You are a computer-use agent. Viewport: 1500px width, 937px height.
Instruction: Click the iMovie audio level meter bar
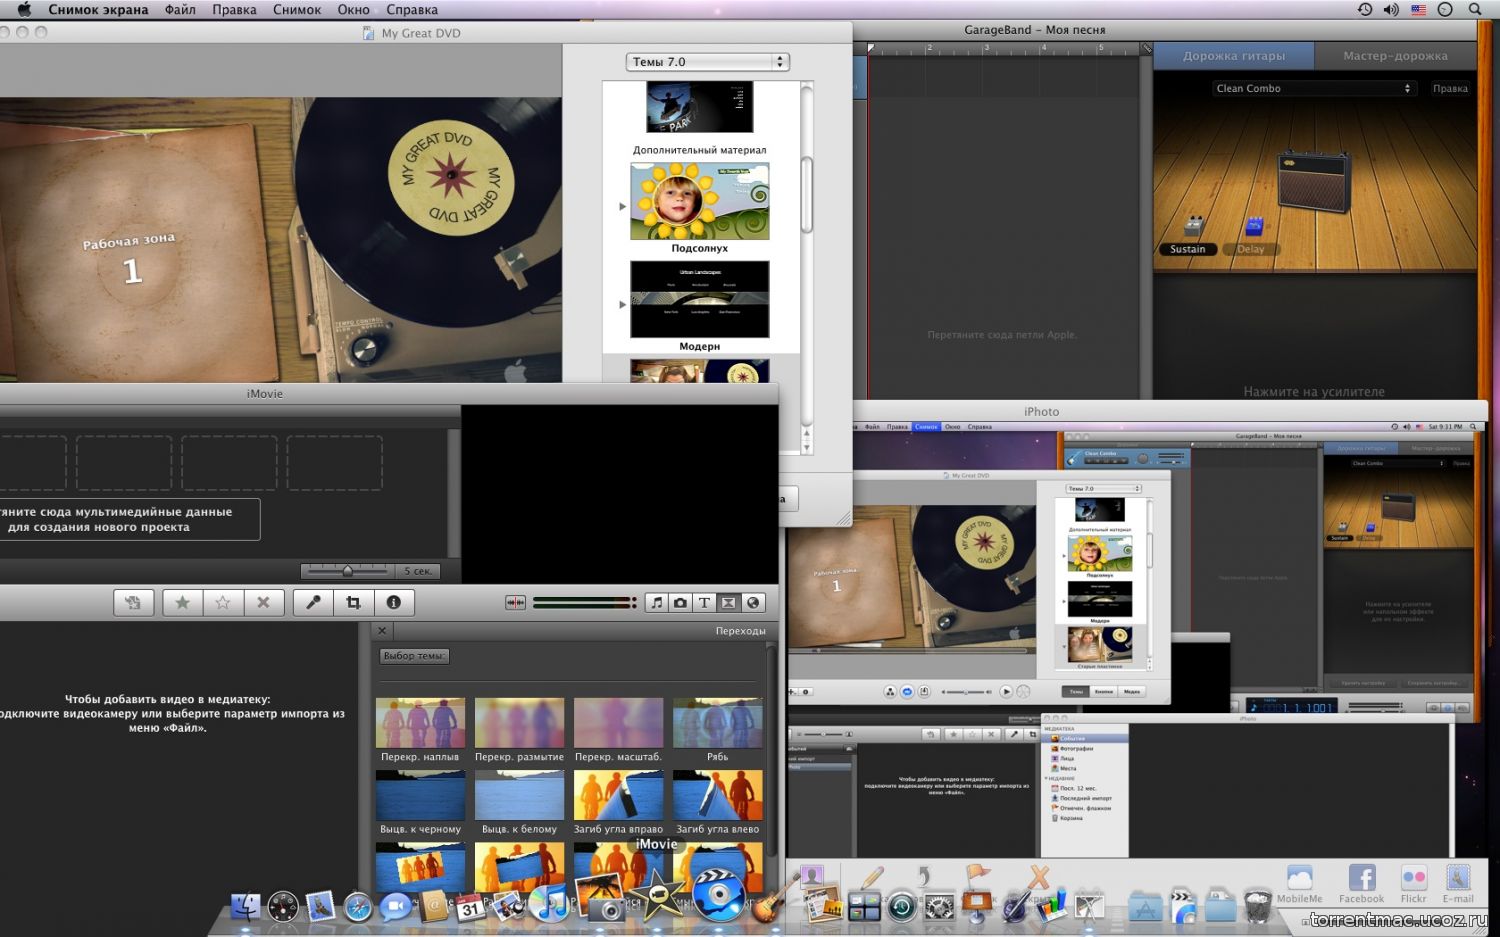click(x=584, y=602)
